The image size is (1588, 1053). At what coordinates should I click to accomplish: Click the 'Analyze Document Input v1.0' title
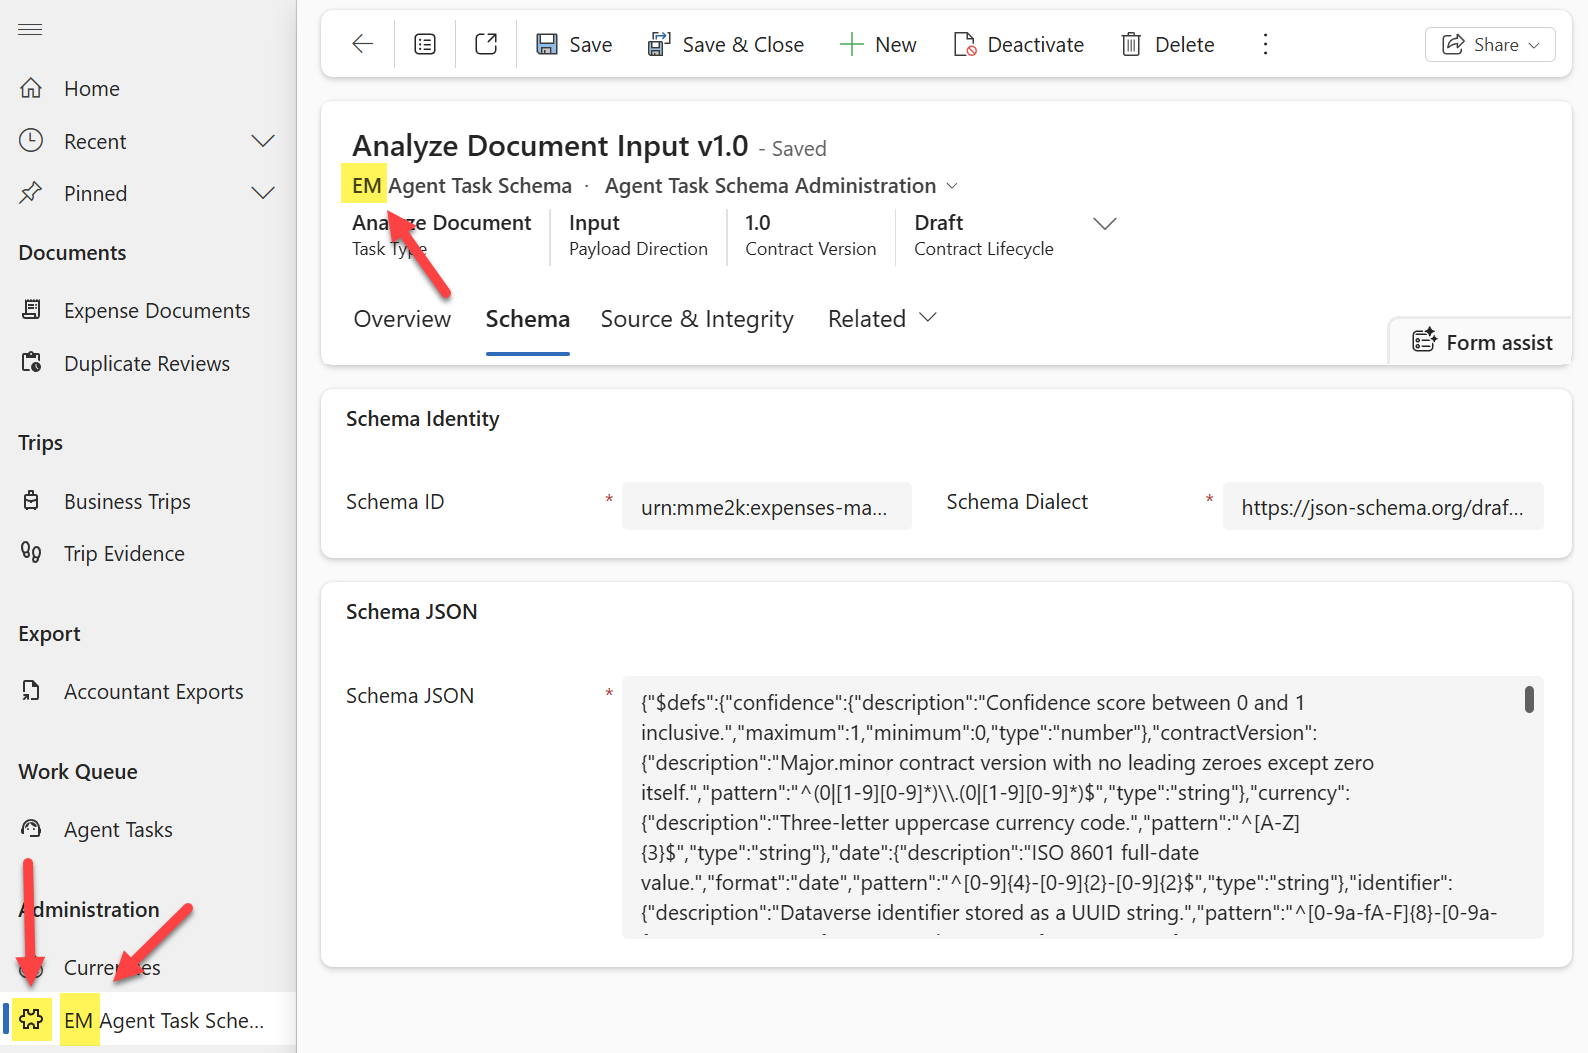(x=550, y=146)
